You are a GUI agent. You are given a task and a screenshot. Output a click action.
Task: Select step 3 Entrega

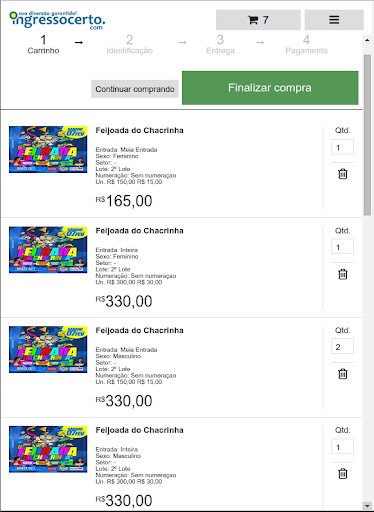[x=220, y=44]
